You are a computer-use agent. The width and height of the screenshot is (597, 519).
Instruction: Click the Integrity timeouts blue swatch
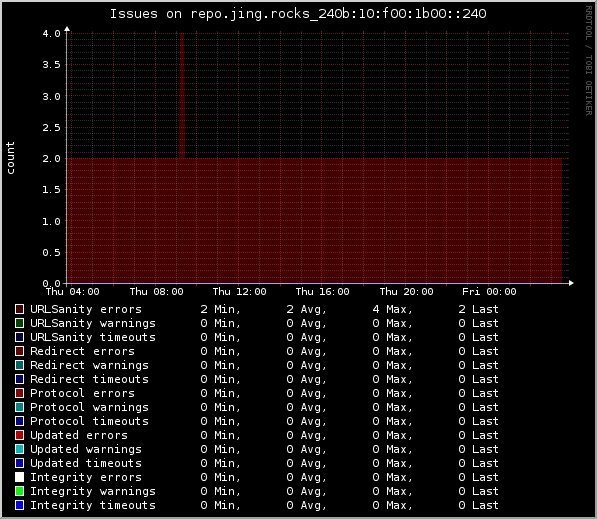coord(19,505)
